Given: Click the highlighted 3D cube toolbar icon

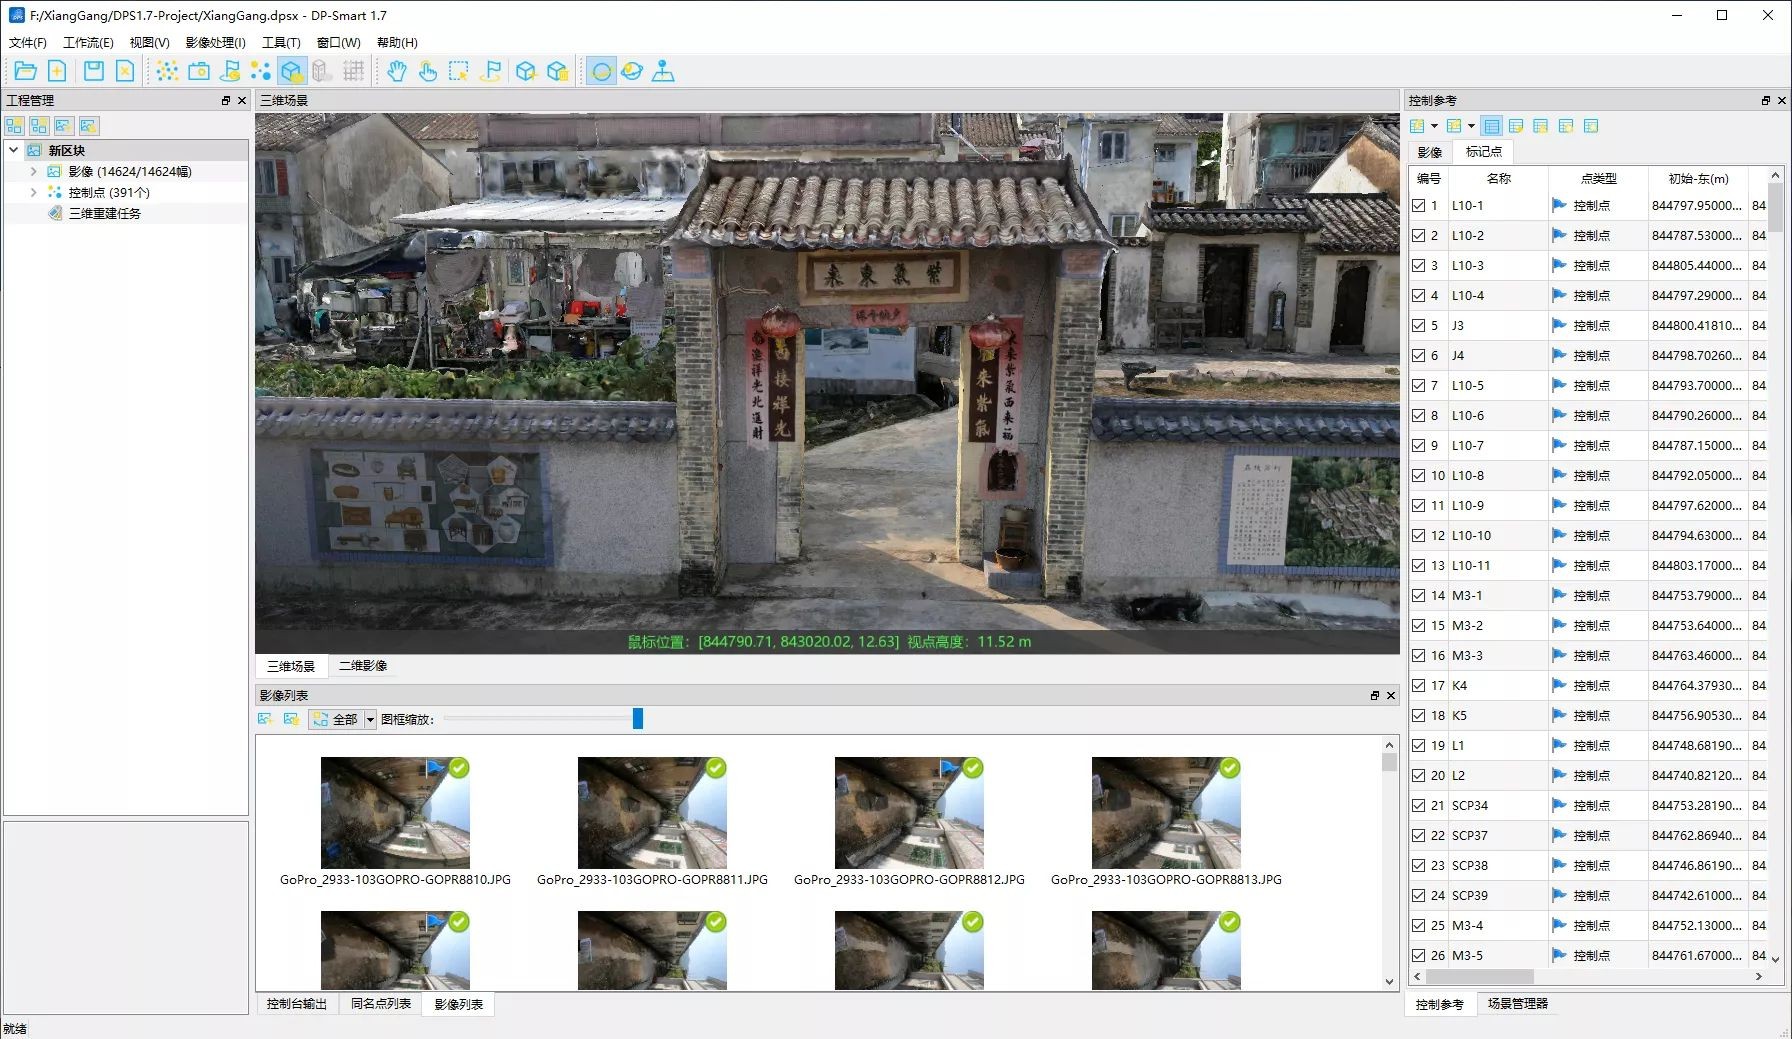Looking at the screenshot, I should [x=291, y=71].
